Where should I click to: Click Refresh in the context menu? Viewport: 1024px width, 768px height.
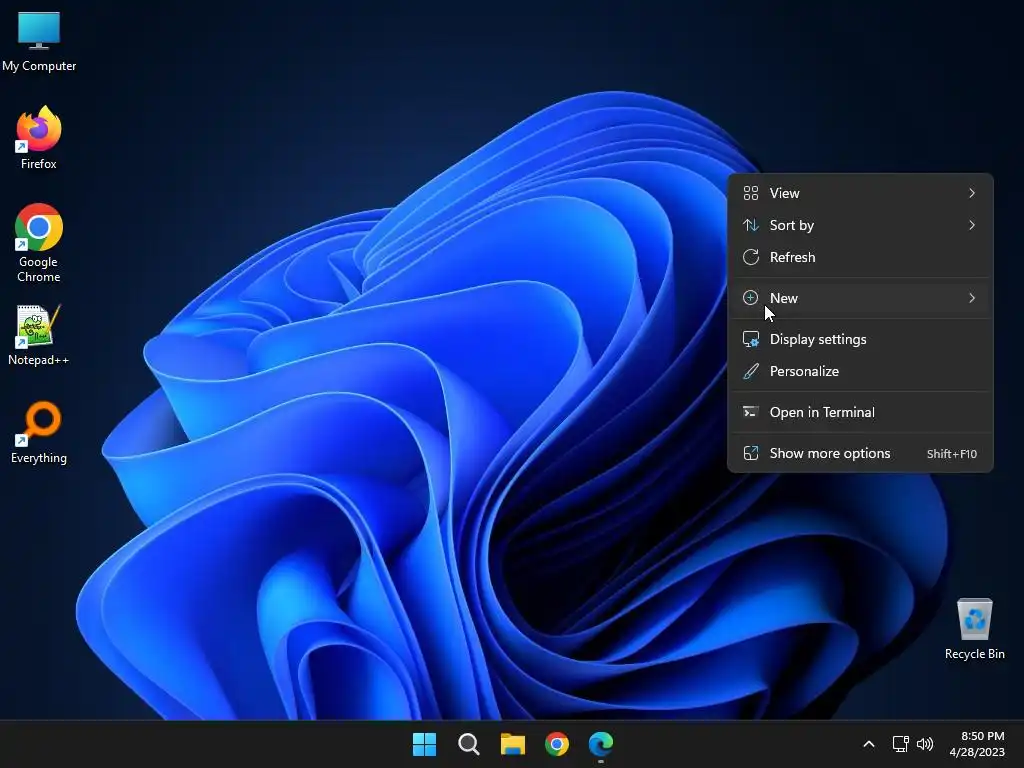coord(860,257)
